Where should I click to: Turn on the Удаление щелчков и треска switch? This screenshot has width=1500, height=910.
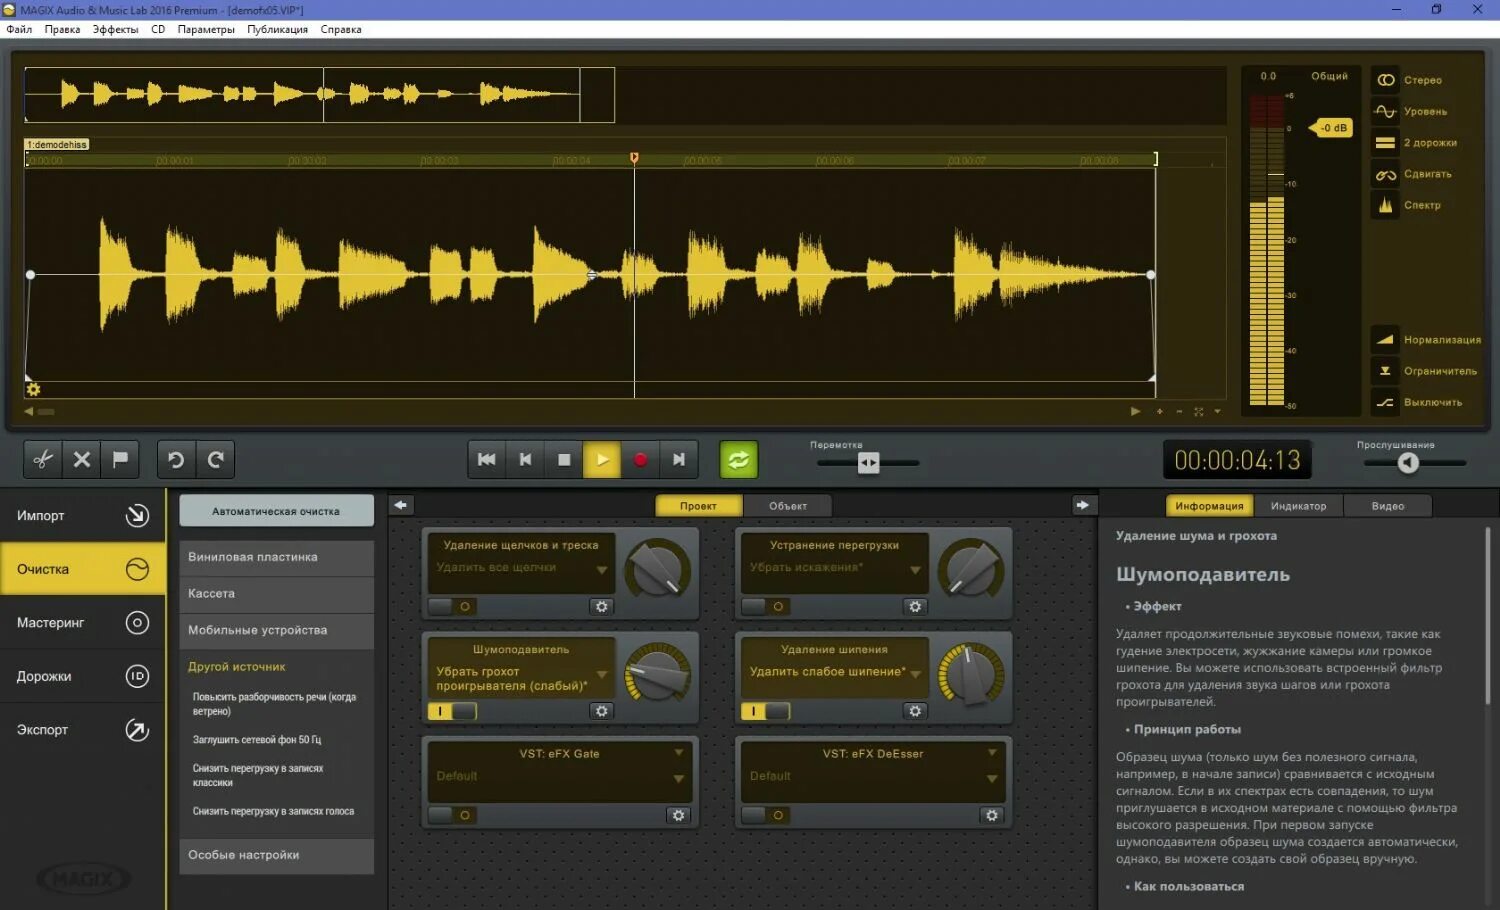pos(450,606)
